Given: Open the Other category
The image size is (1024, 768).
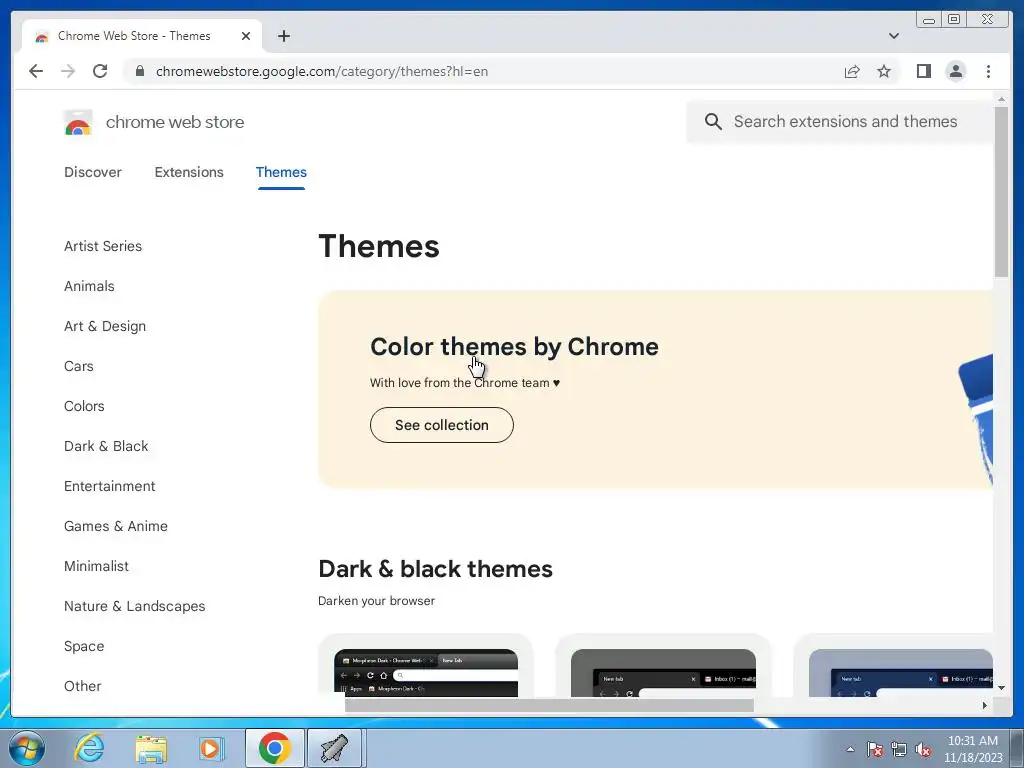Looking at the screenshot, I should point(82,686).
